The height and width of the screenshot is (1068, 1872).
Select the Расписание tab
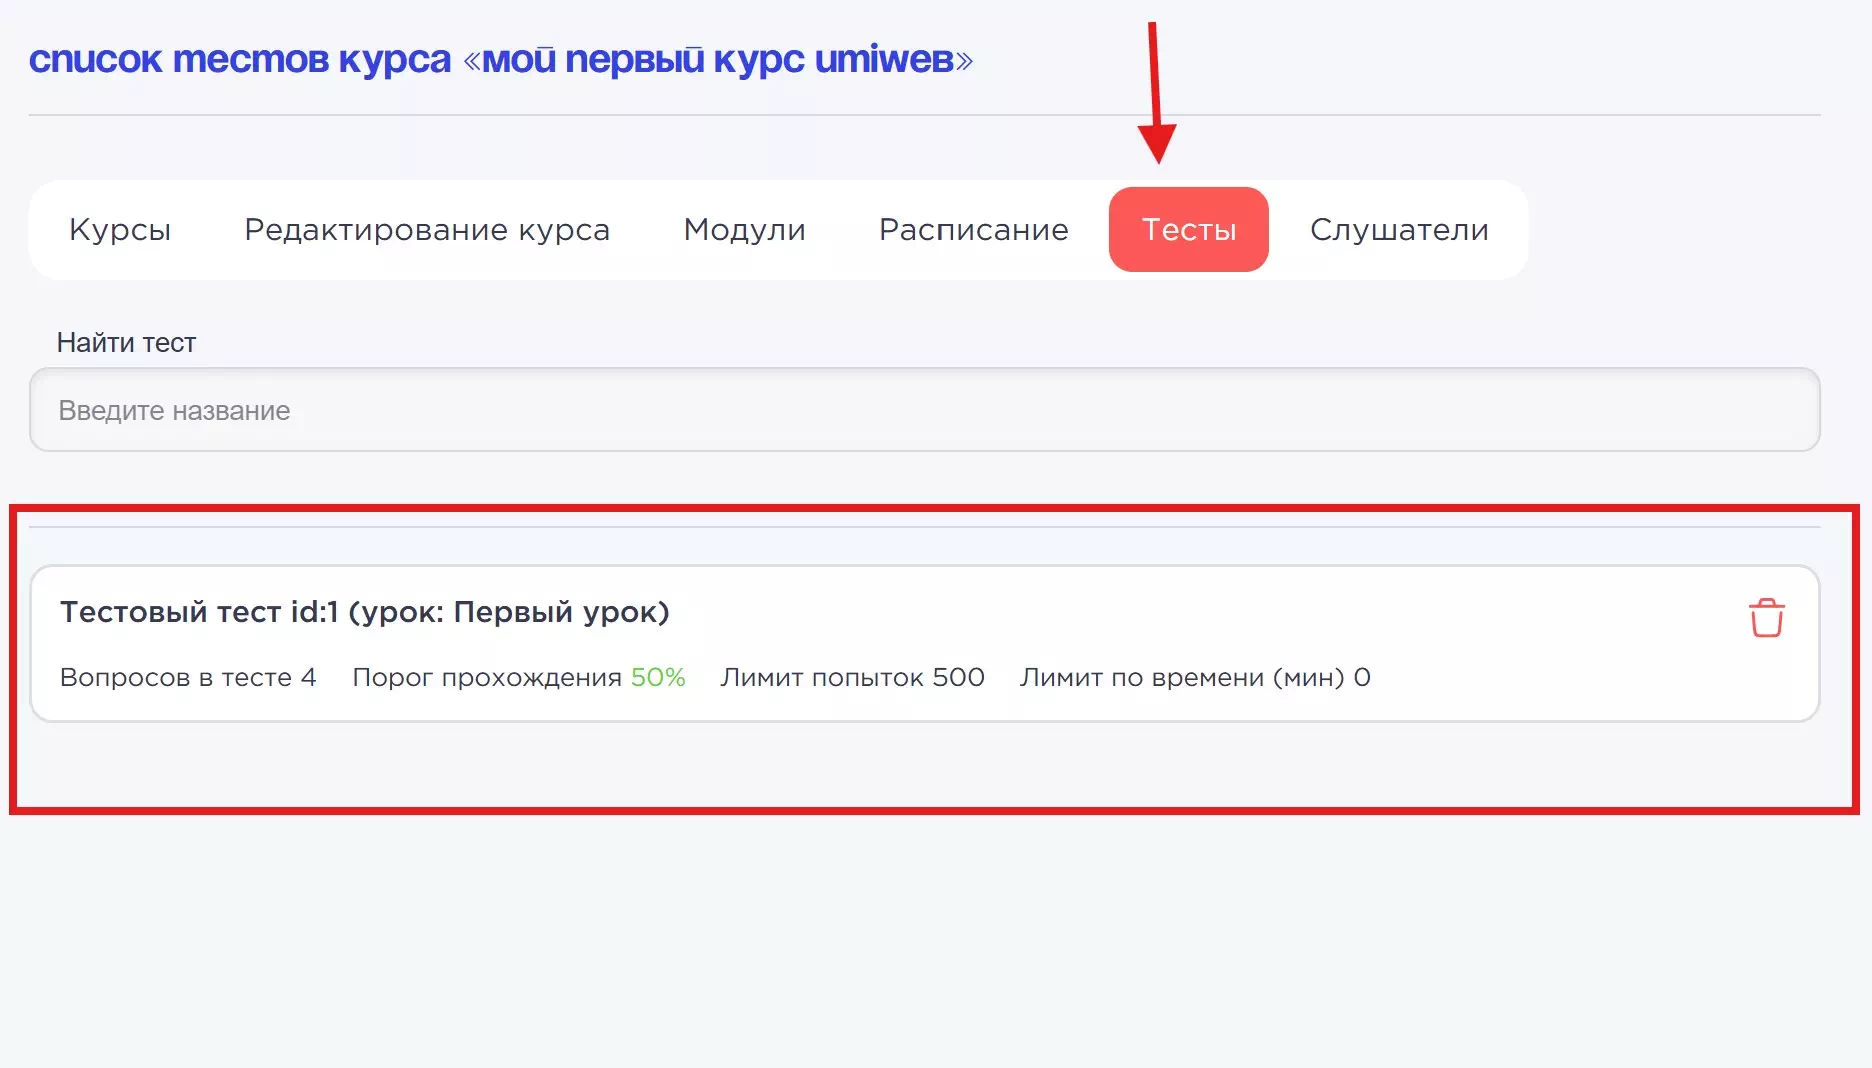click(x=973, y=230)
